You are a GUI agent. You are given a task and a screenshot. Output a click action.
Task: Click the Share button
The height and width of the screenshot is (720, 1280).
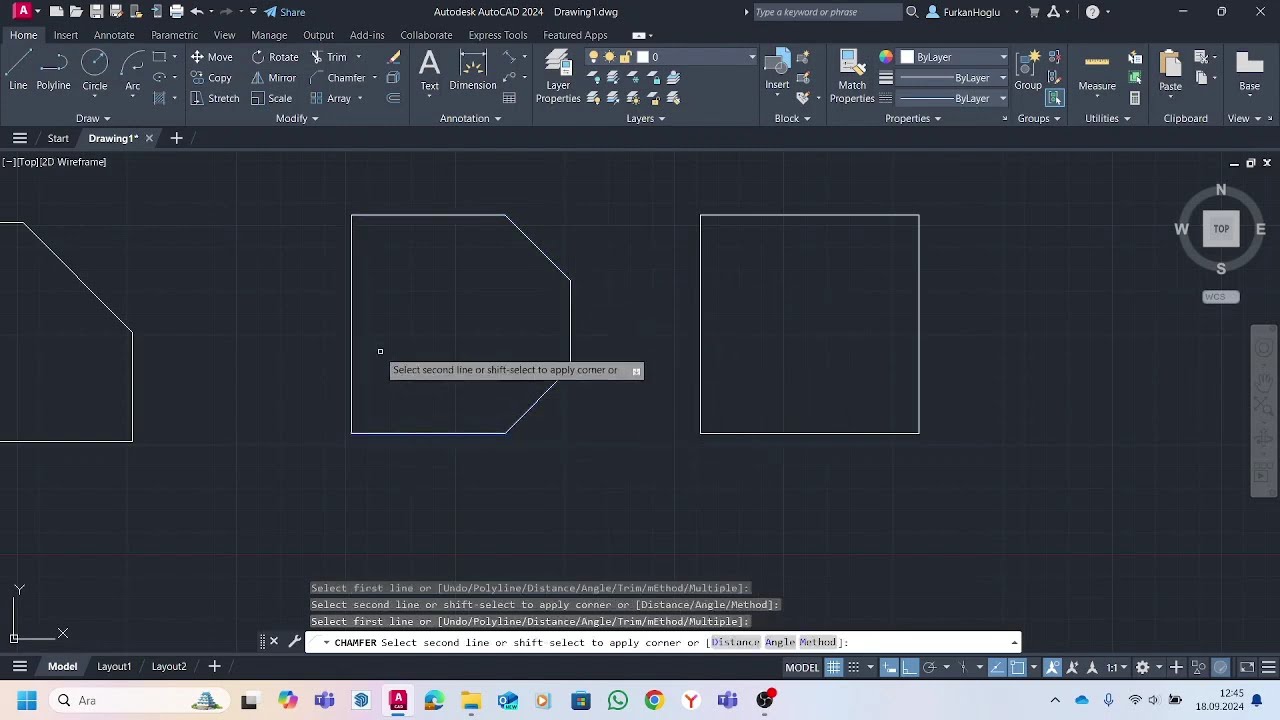[285, 12]
